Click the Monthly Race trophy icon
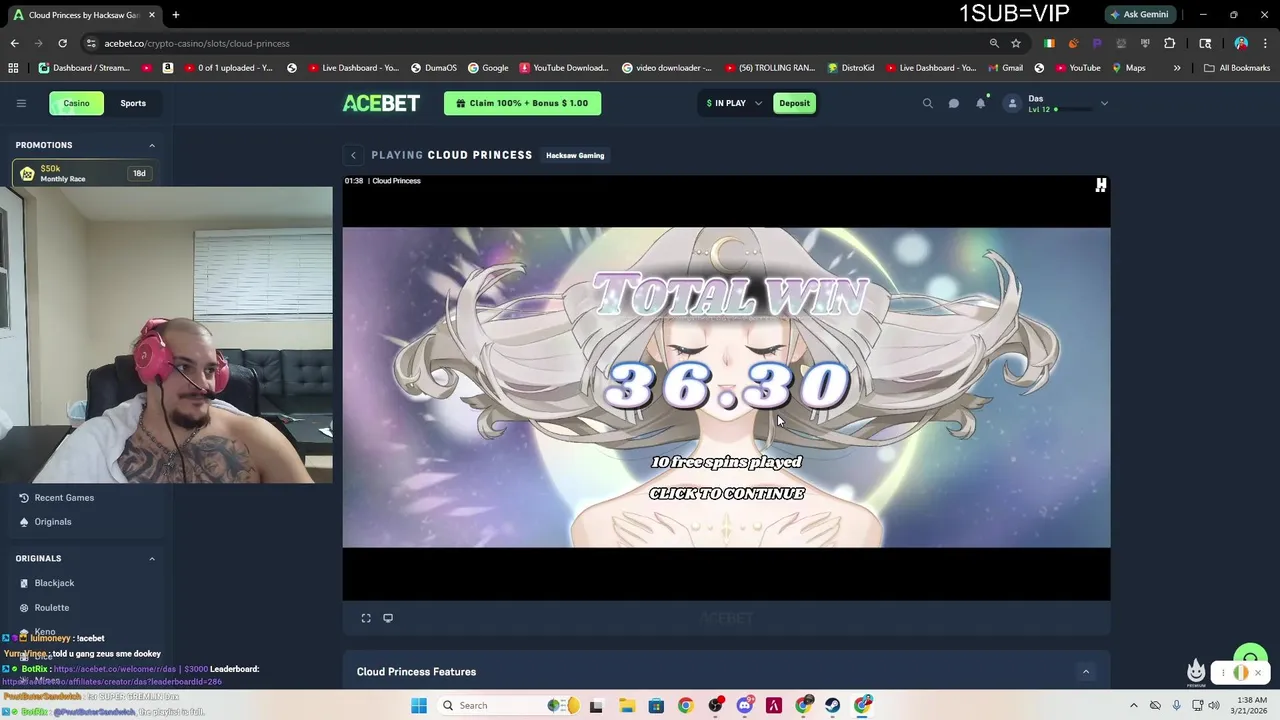Viewport: 1280px width, 720px height. tap(27, 173)
